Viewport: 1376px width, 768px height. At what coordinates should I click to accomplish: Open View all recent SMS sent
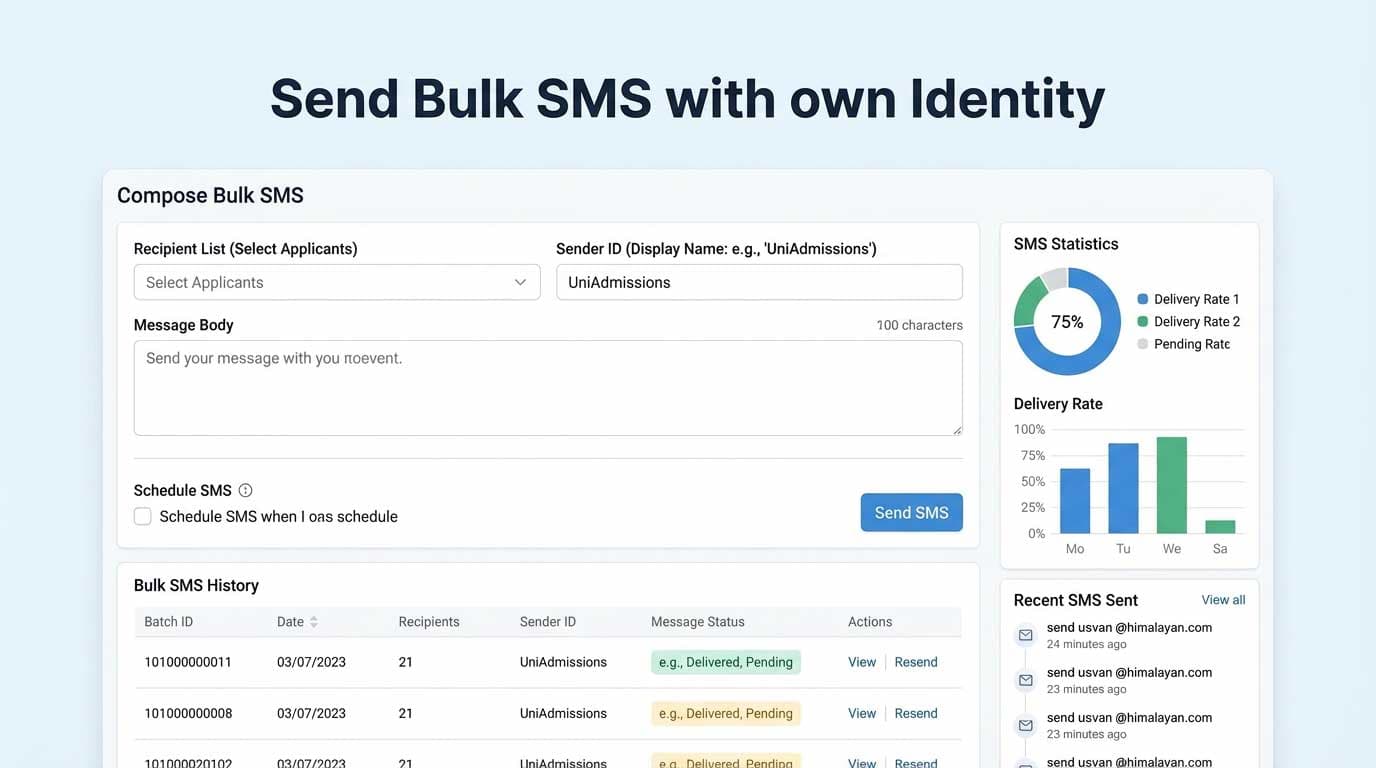click(1223, 599)
